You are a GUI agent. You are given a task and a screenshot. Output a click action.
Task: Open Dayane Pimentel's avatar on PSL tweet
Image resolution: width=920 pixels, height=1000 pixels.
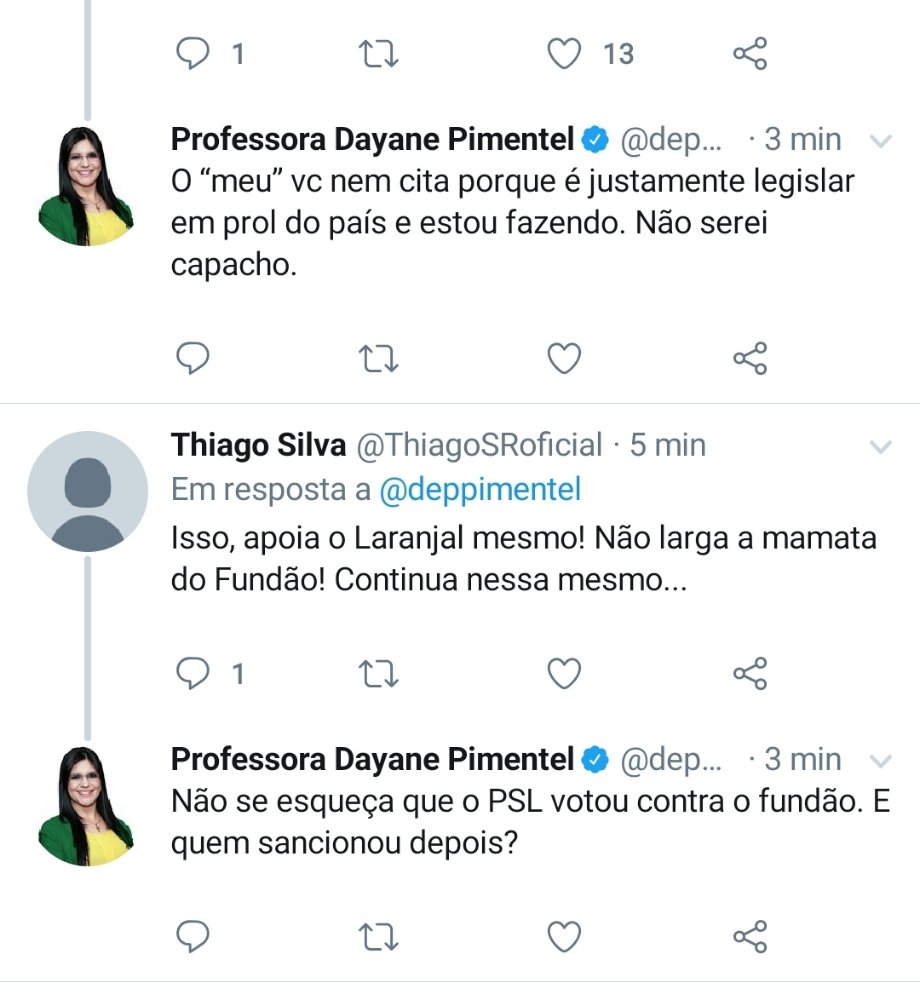coord(87,804)
